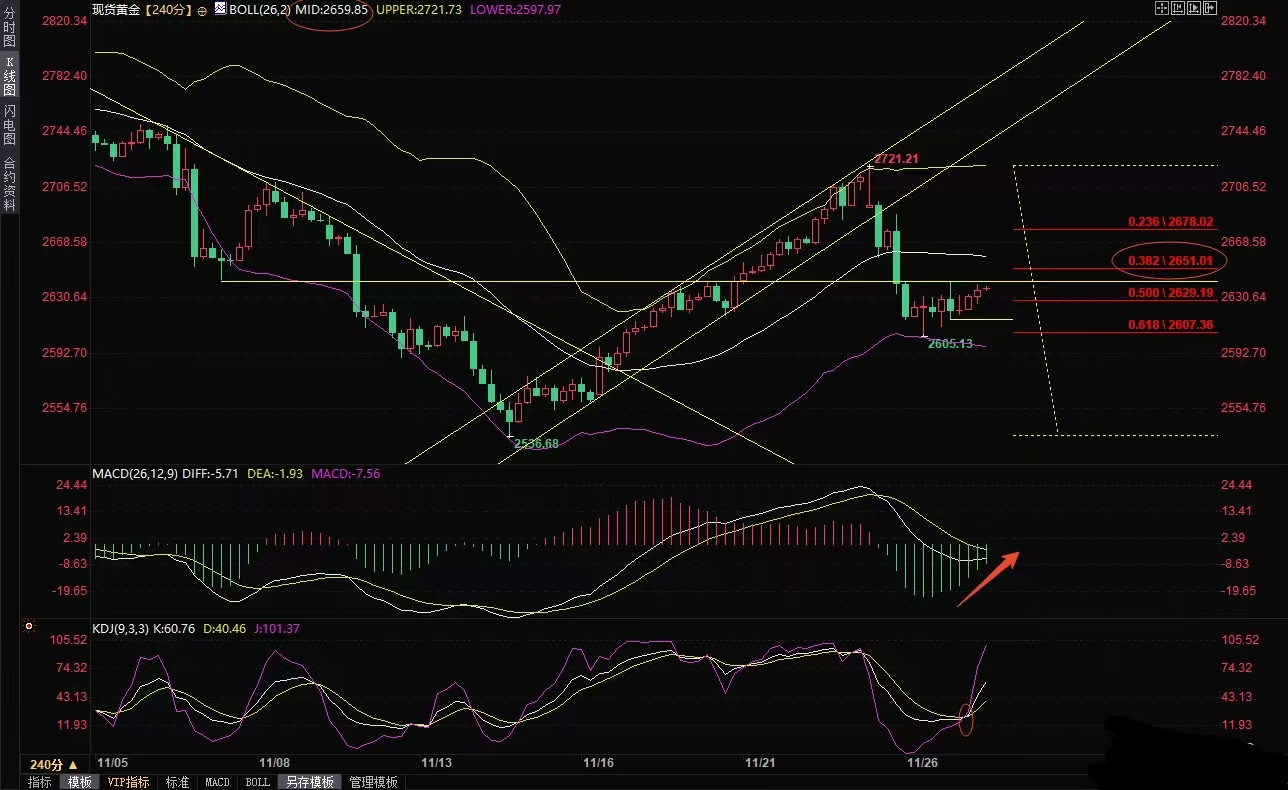Click the 0.382 \ 2651.01 Fibonacci label
Screen dimensions: 1288x790
[x=1170, y=261]
